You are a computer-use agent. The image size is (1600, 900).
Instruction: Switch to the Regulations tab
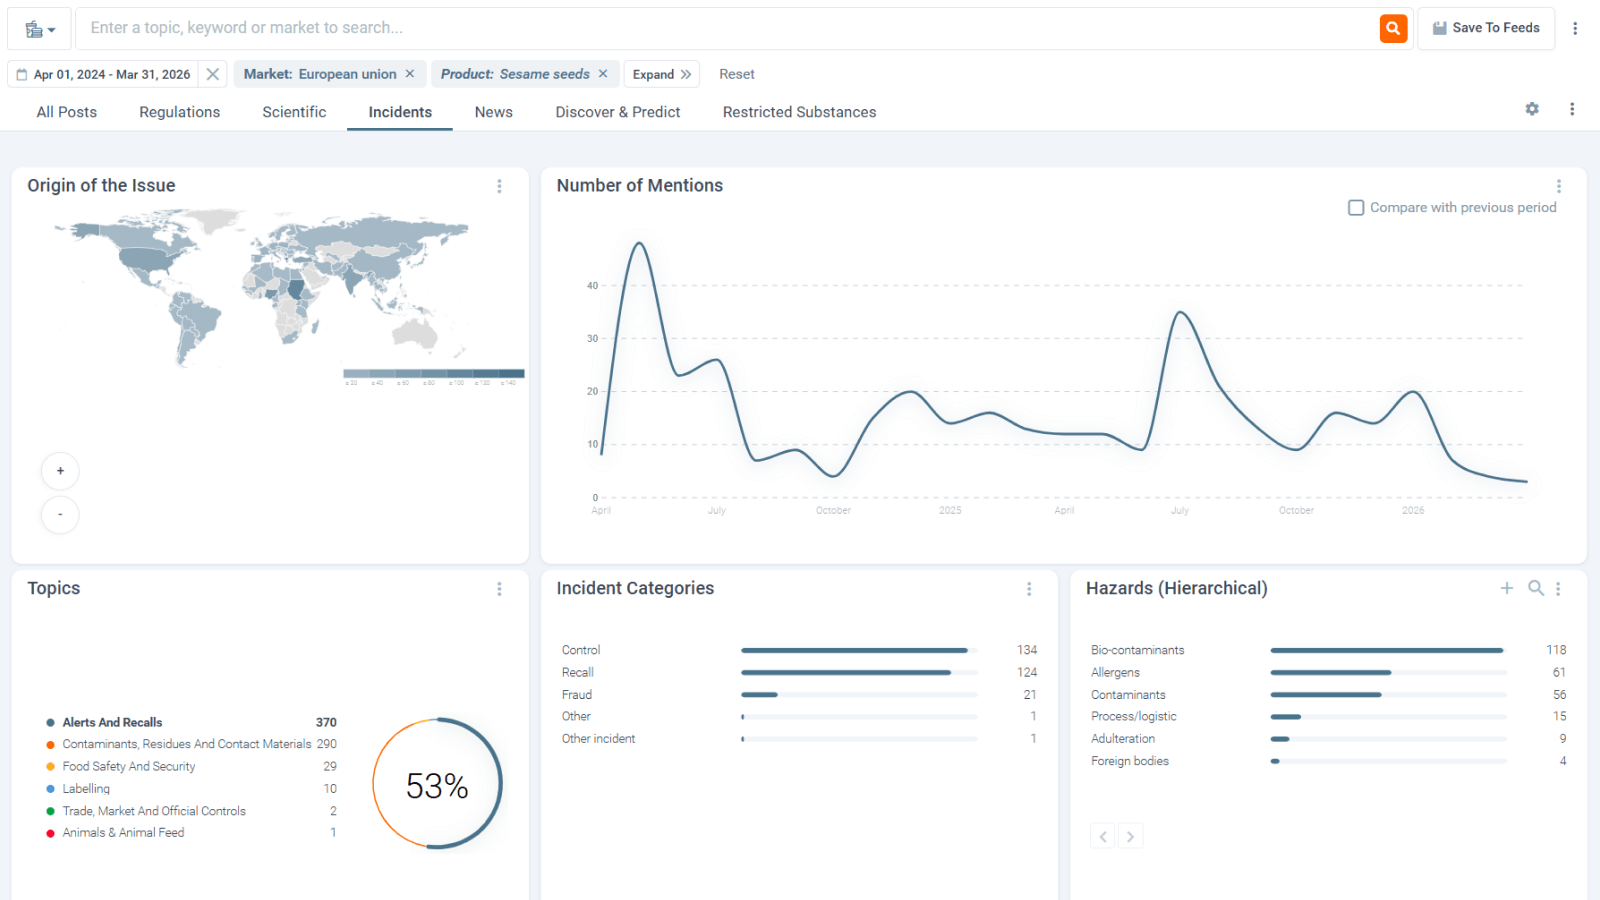coord(179,112)
